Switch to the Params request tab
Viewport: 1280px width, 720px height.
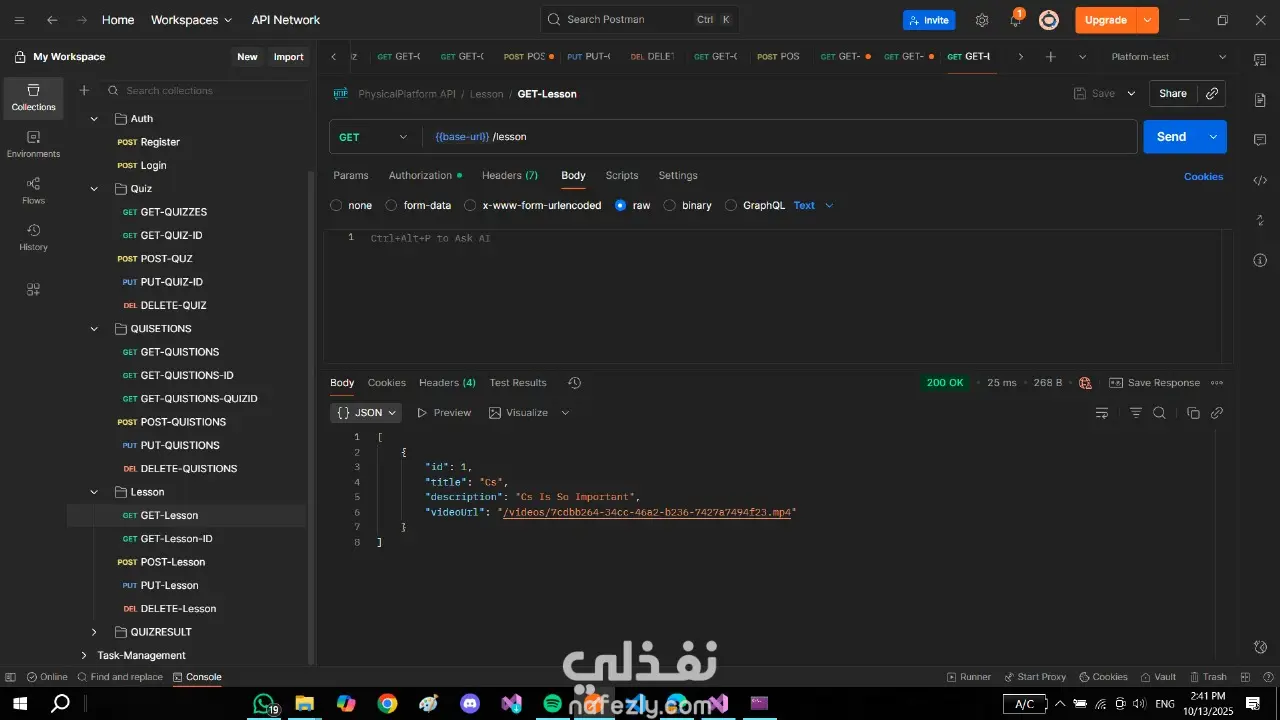coord(351,175)
